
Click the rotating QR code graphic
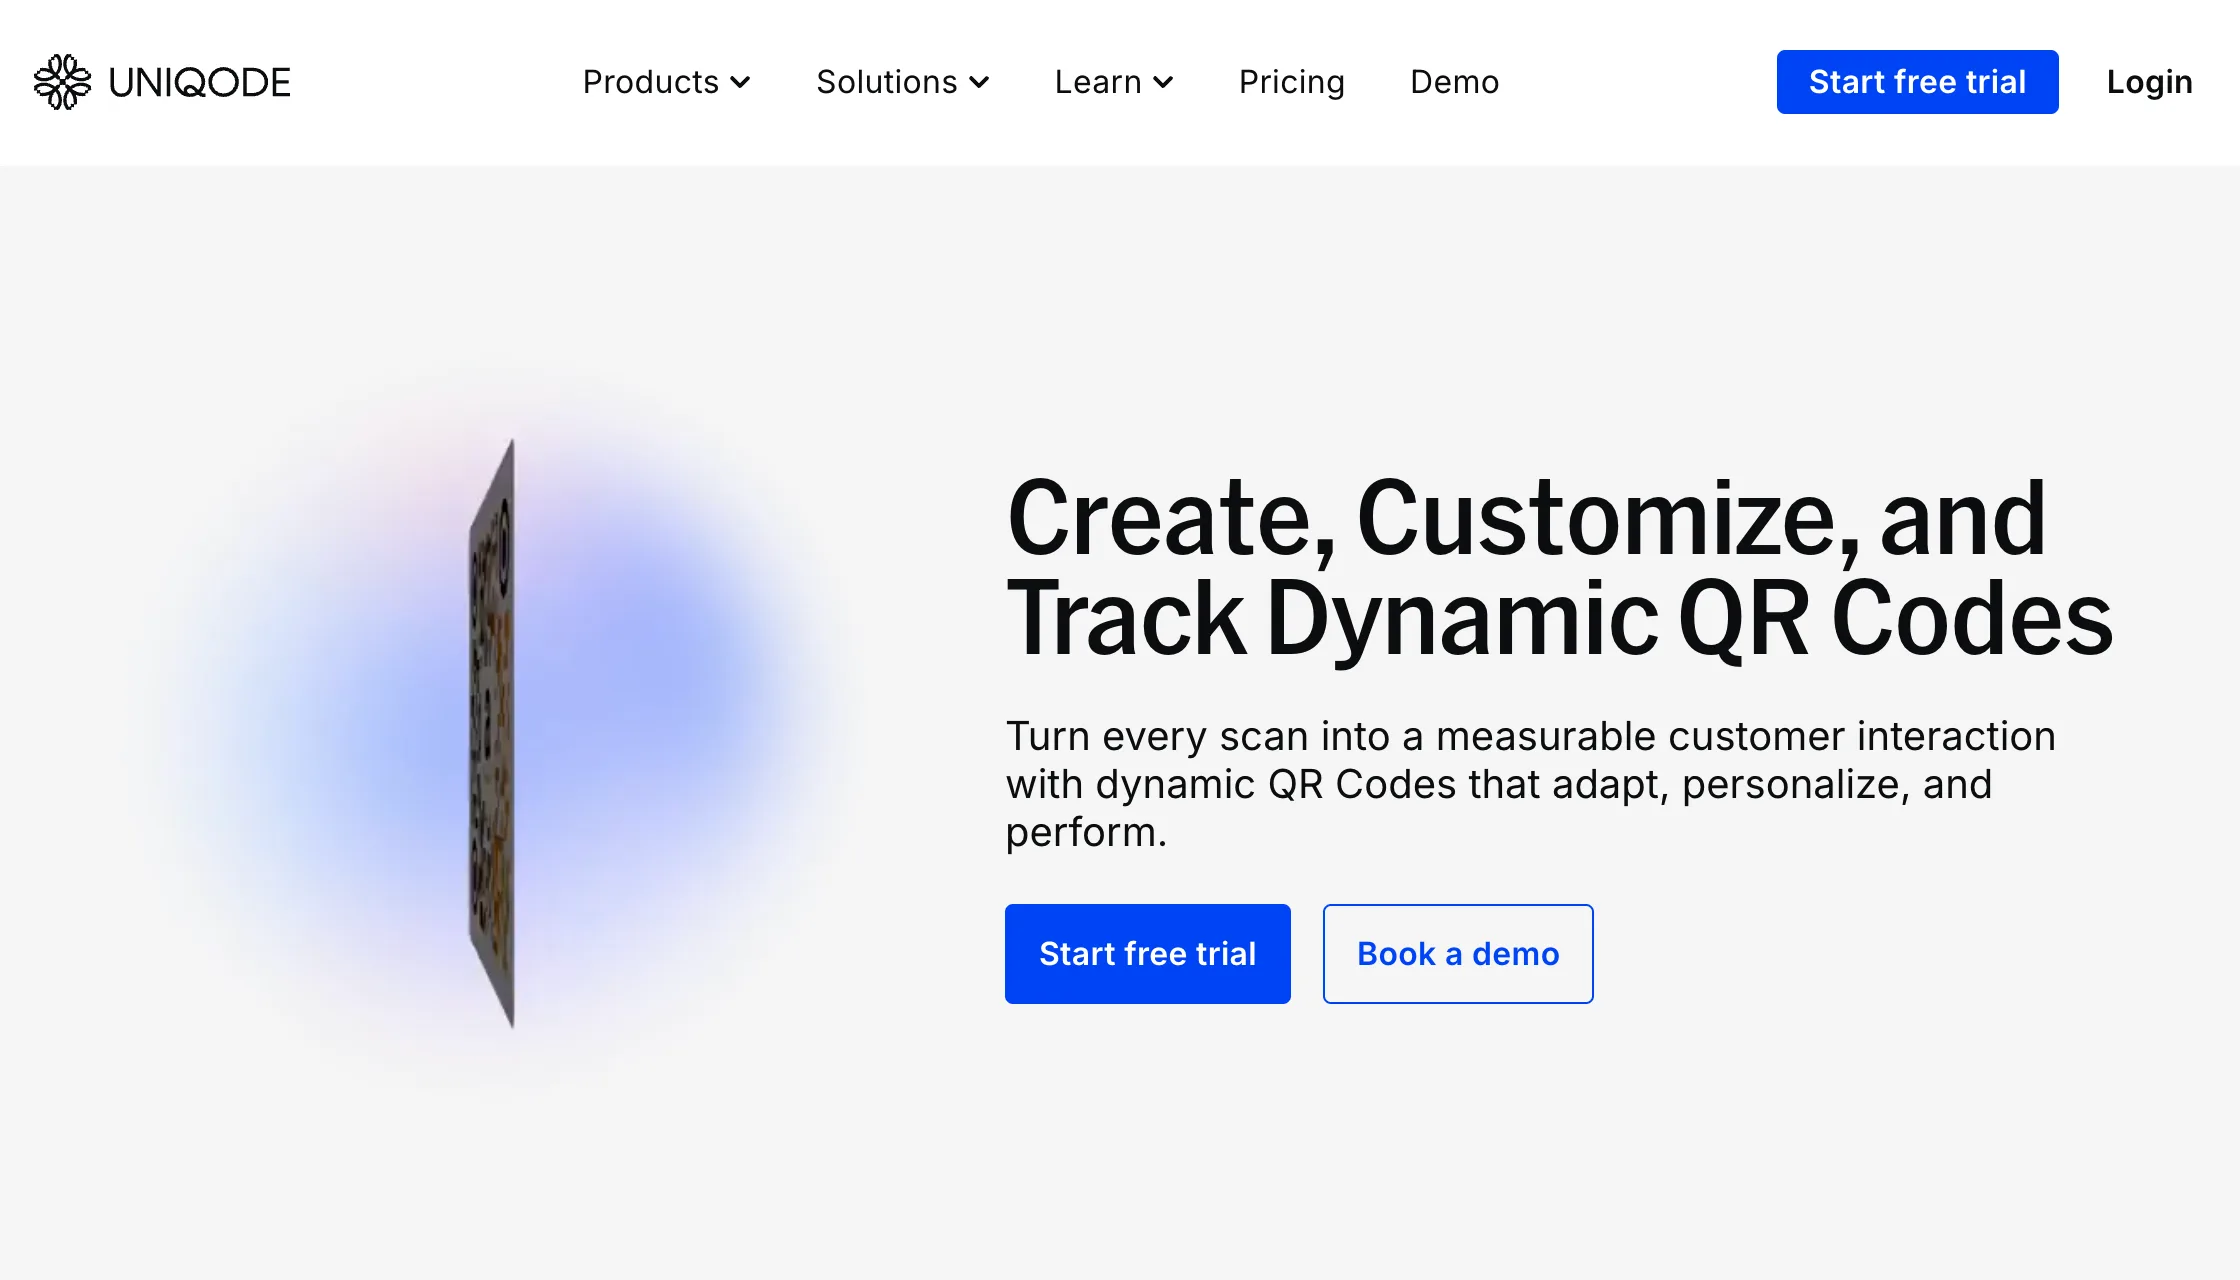click(492, 734)
